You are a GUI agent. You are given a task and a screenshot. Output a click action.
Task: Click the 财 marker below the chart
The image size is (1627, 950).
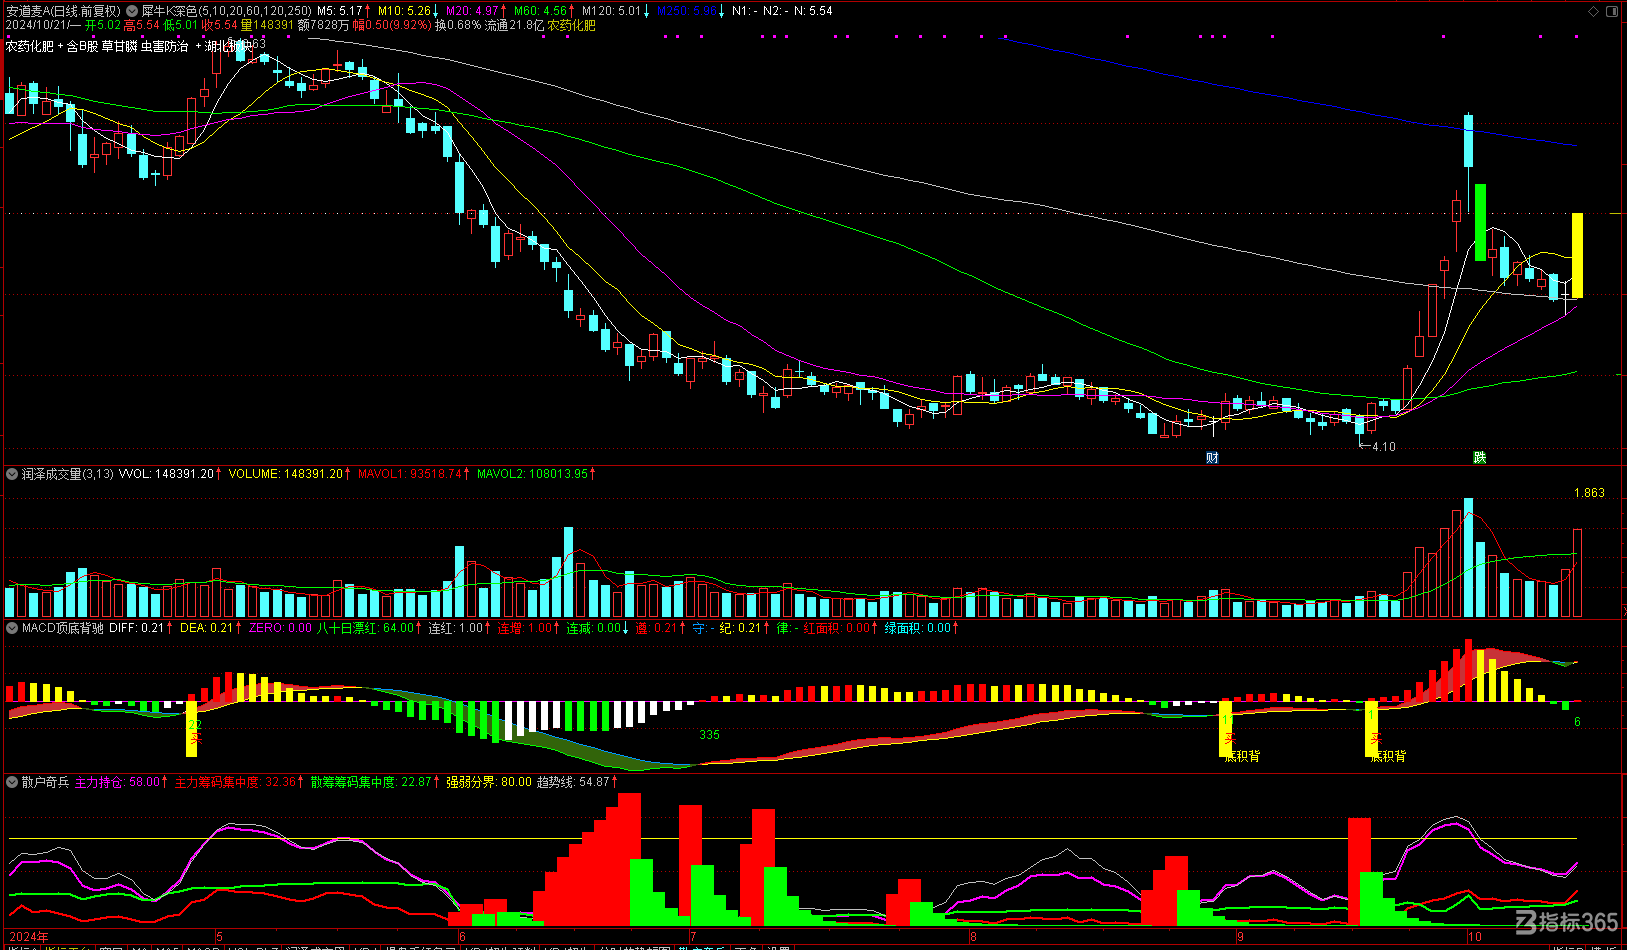(1212, 458)
